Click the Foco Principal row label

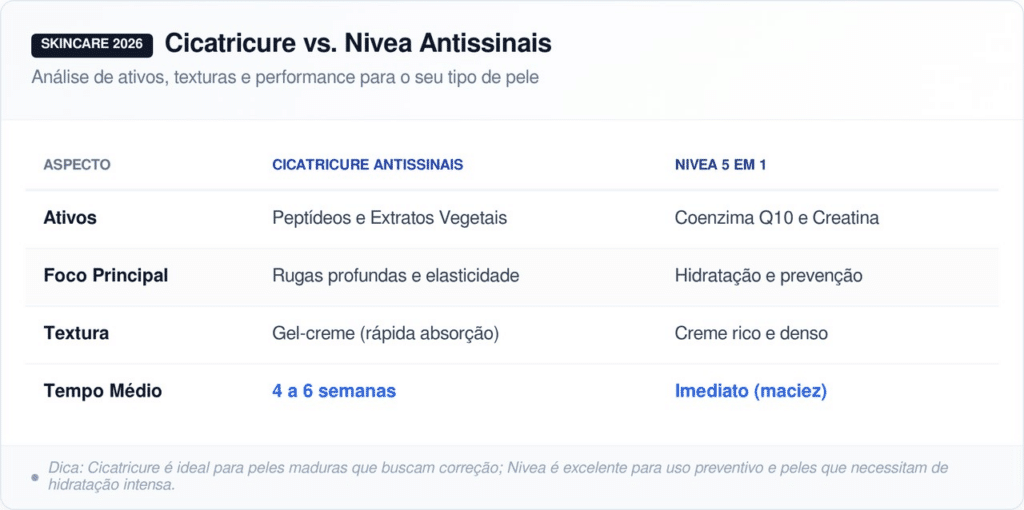click(106, 276)
